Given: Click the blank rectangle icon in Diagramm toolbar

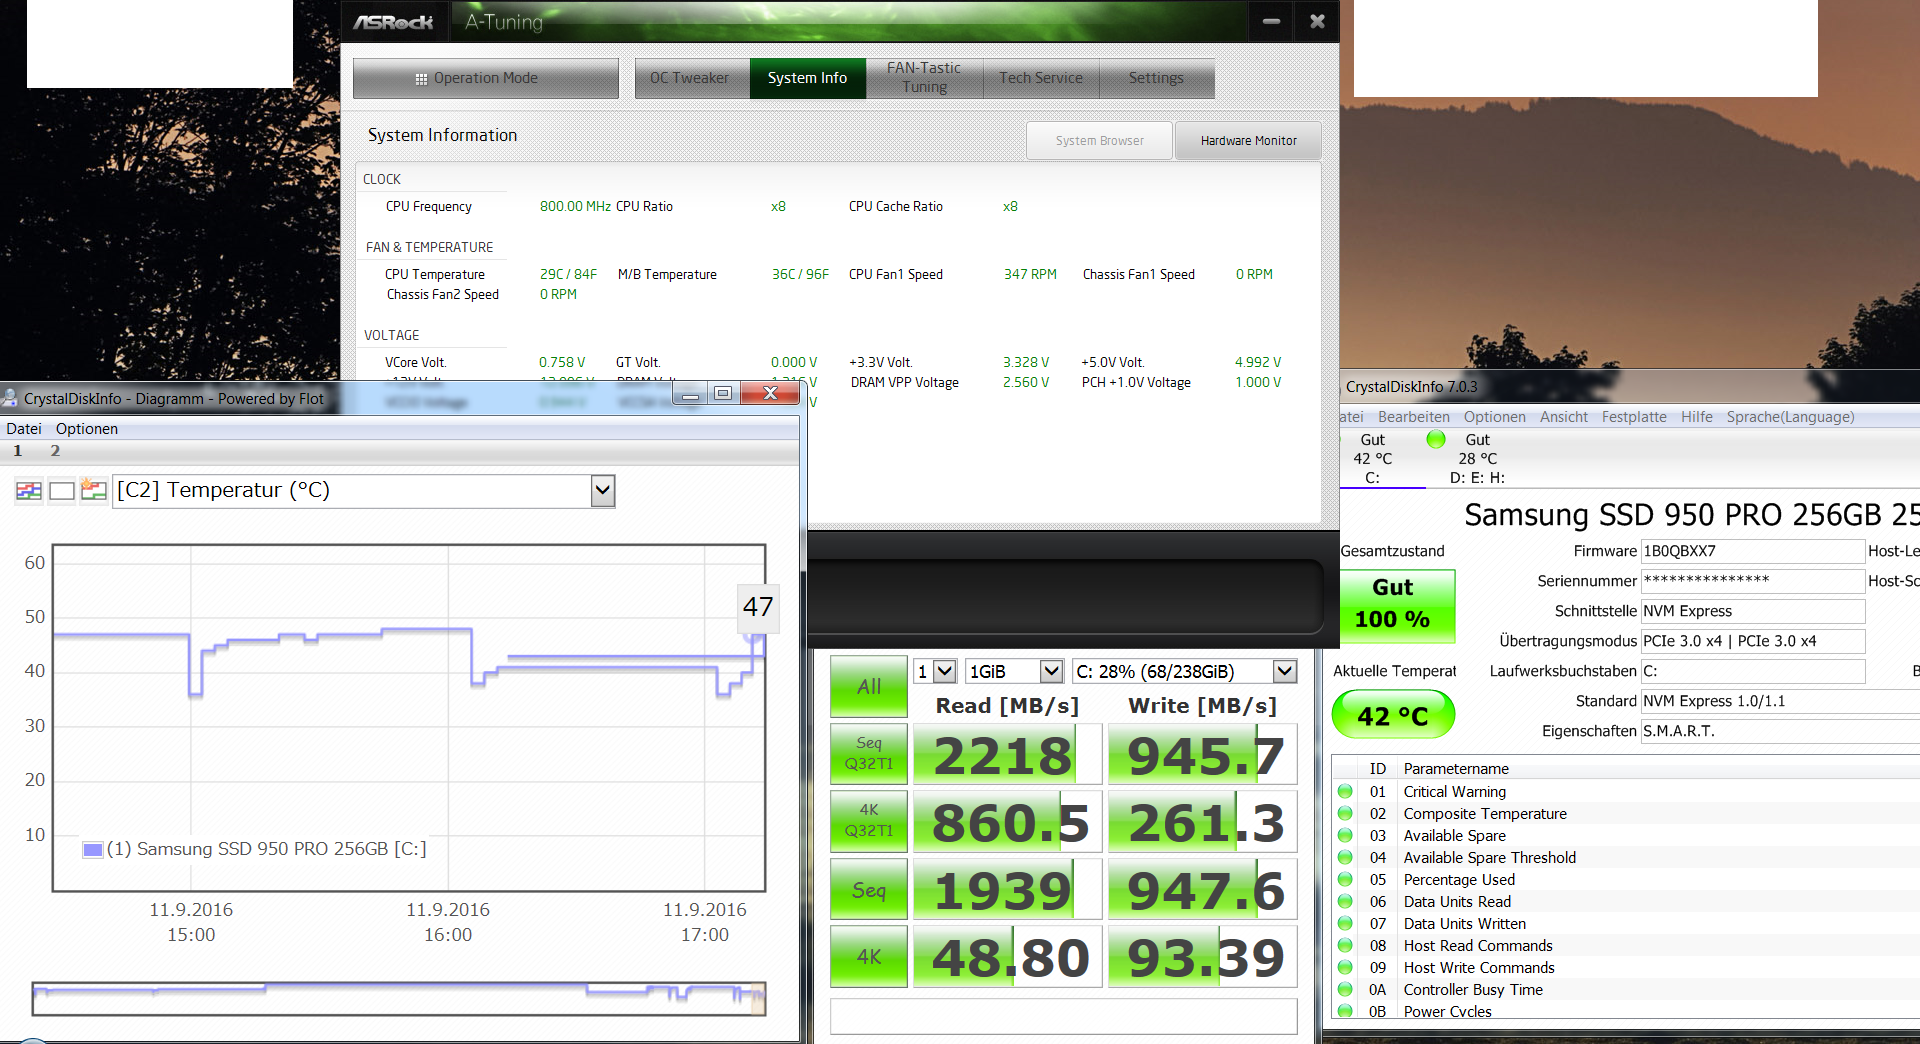Looking at the screenshot, I should coord(62,491).
